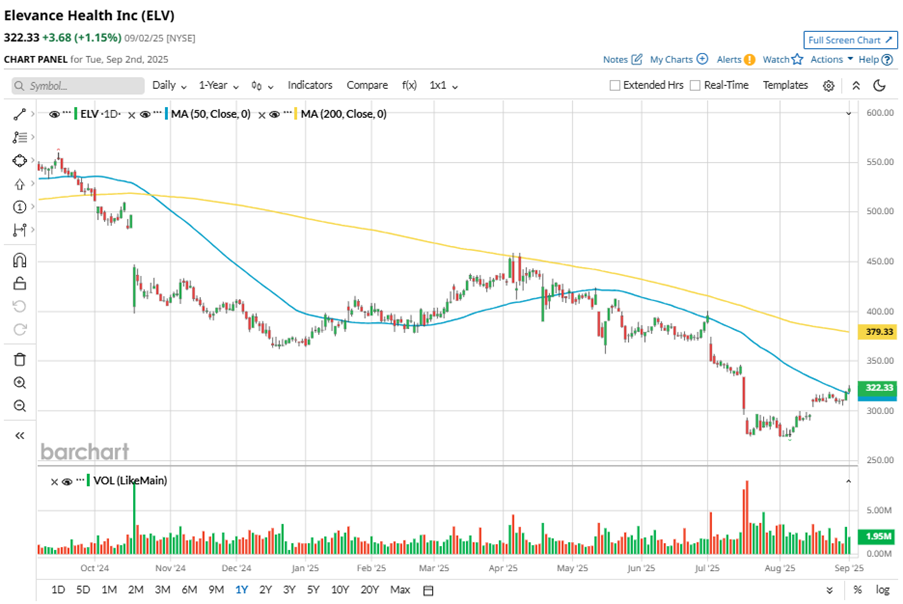Click the ELV green color swatch
The height and width of the screenshot is (604, 903).
pos(75,114)
